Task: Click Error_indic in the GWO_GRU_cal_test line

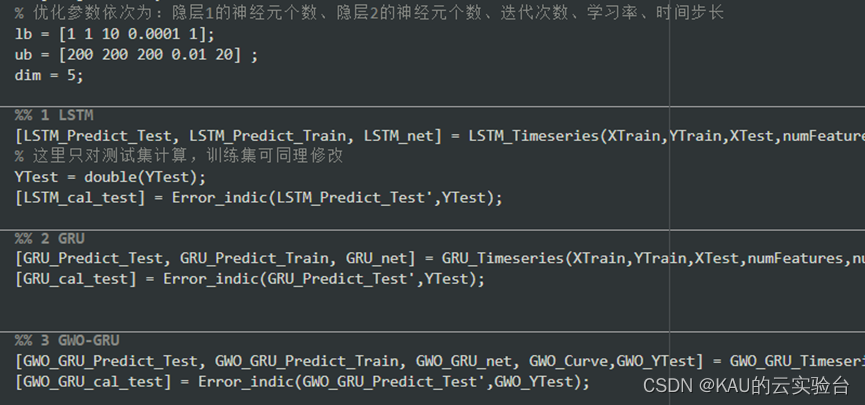Action: (x=246, y=382)
